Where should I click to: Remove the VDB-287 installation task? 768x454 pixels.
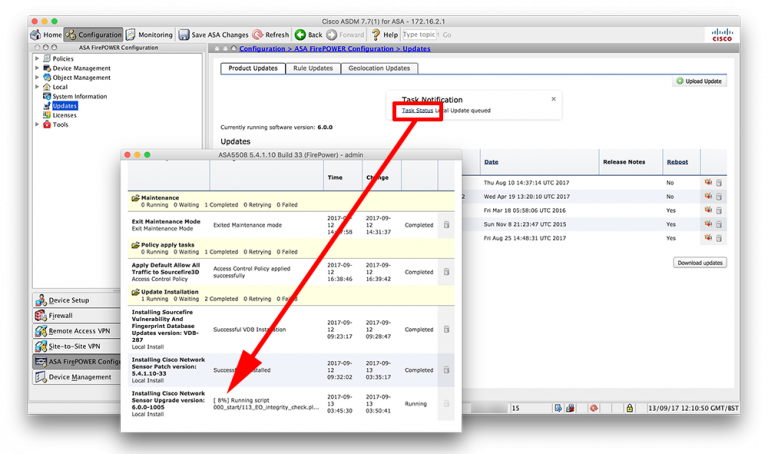[x=446, y=329]
